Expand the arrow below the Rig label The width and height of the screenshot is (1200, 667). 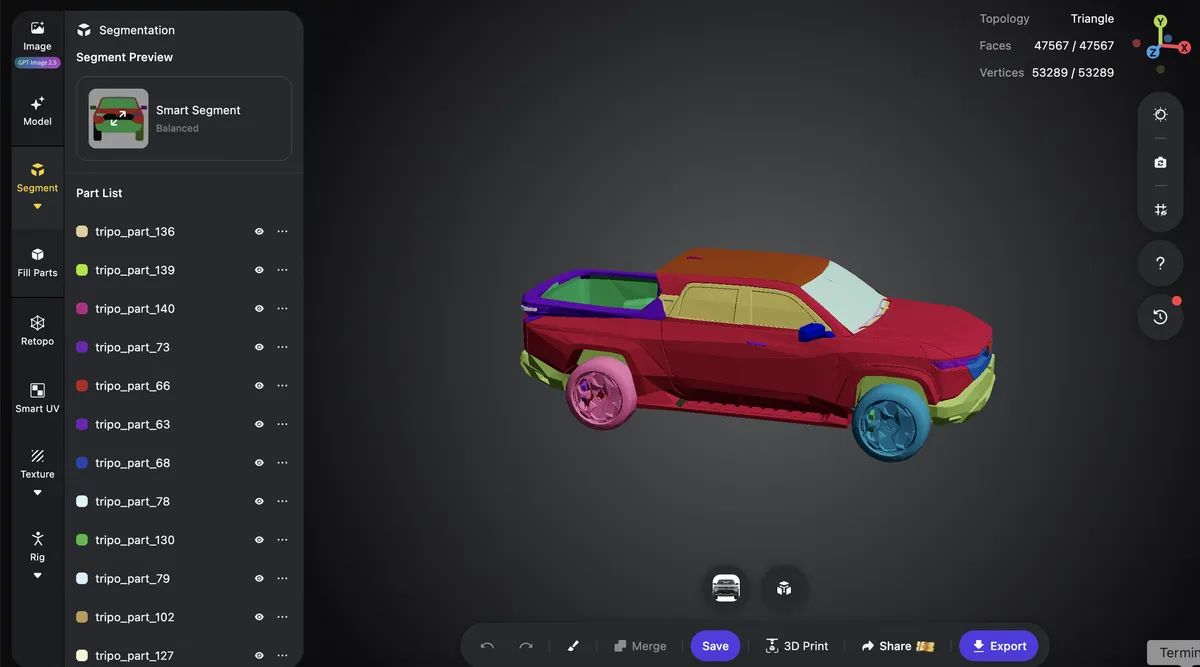(38, 575)
